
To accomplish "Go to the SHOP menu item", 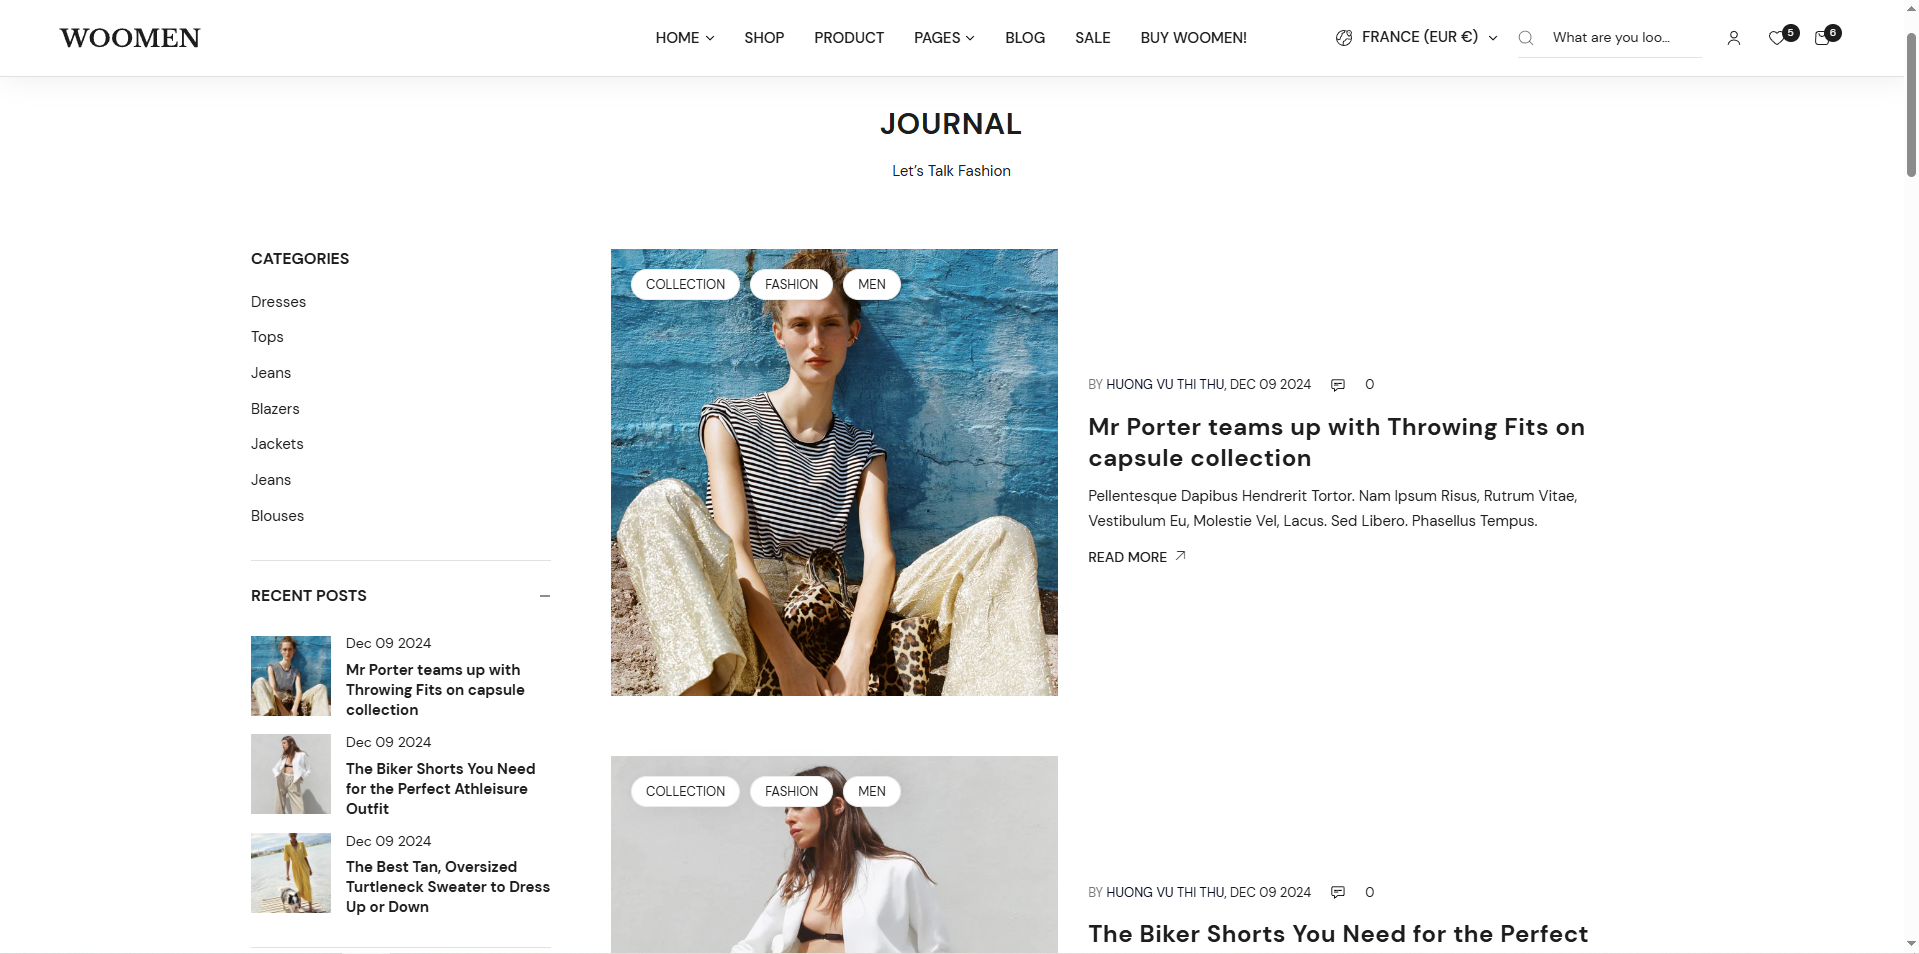I will tap(764, 38).
